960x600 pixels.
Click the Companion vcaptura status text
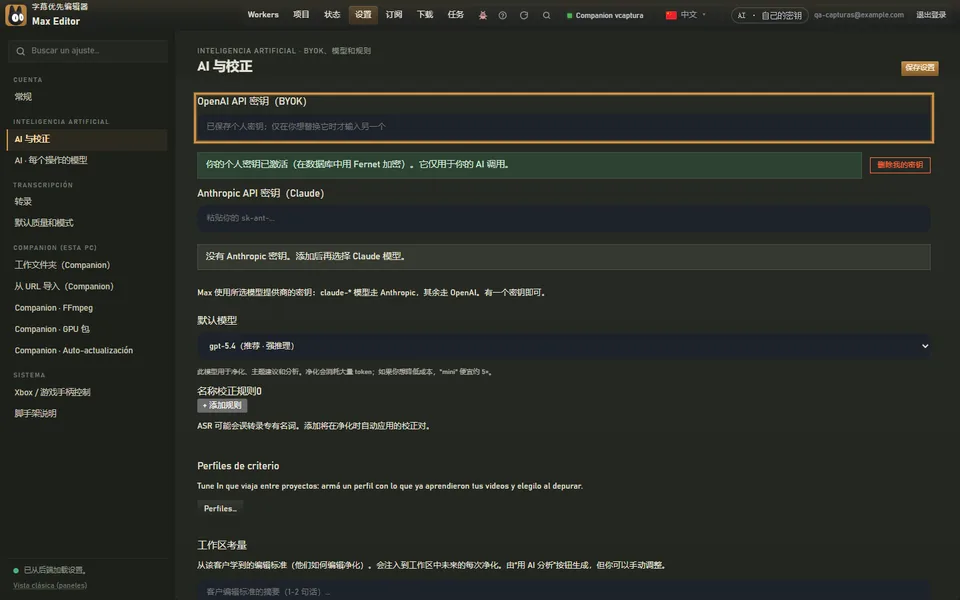609,15
